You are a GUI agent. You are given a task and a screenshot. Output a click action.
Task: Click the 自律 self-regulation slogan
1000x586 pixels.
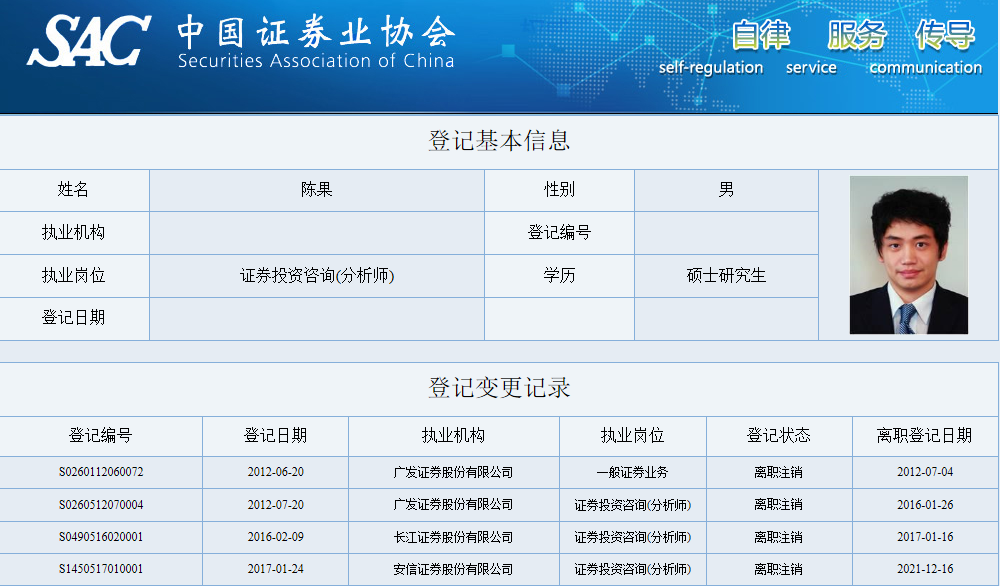pos(711,48)
